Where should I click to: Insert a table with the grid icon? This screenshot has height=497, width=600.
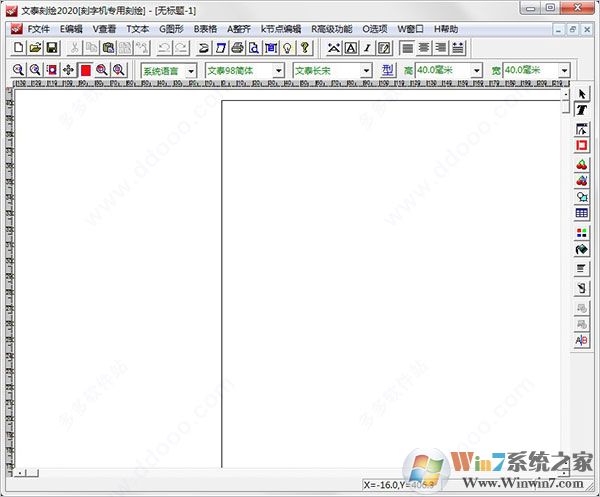(x=581, y=213)
